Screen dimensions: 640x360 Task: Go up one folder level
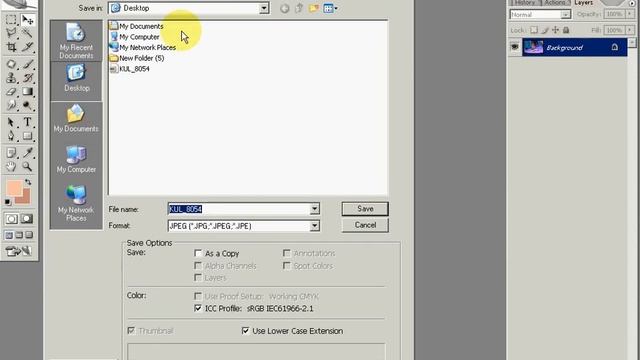click(x=299, y=8)
